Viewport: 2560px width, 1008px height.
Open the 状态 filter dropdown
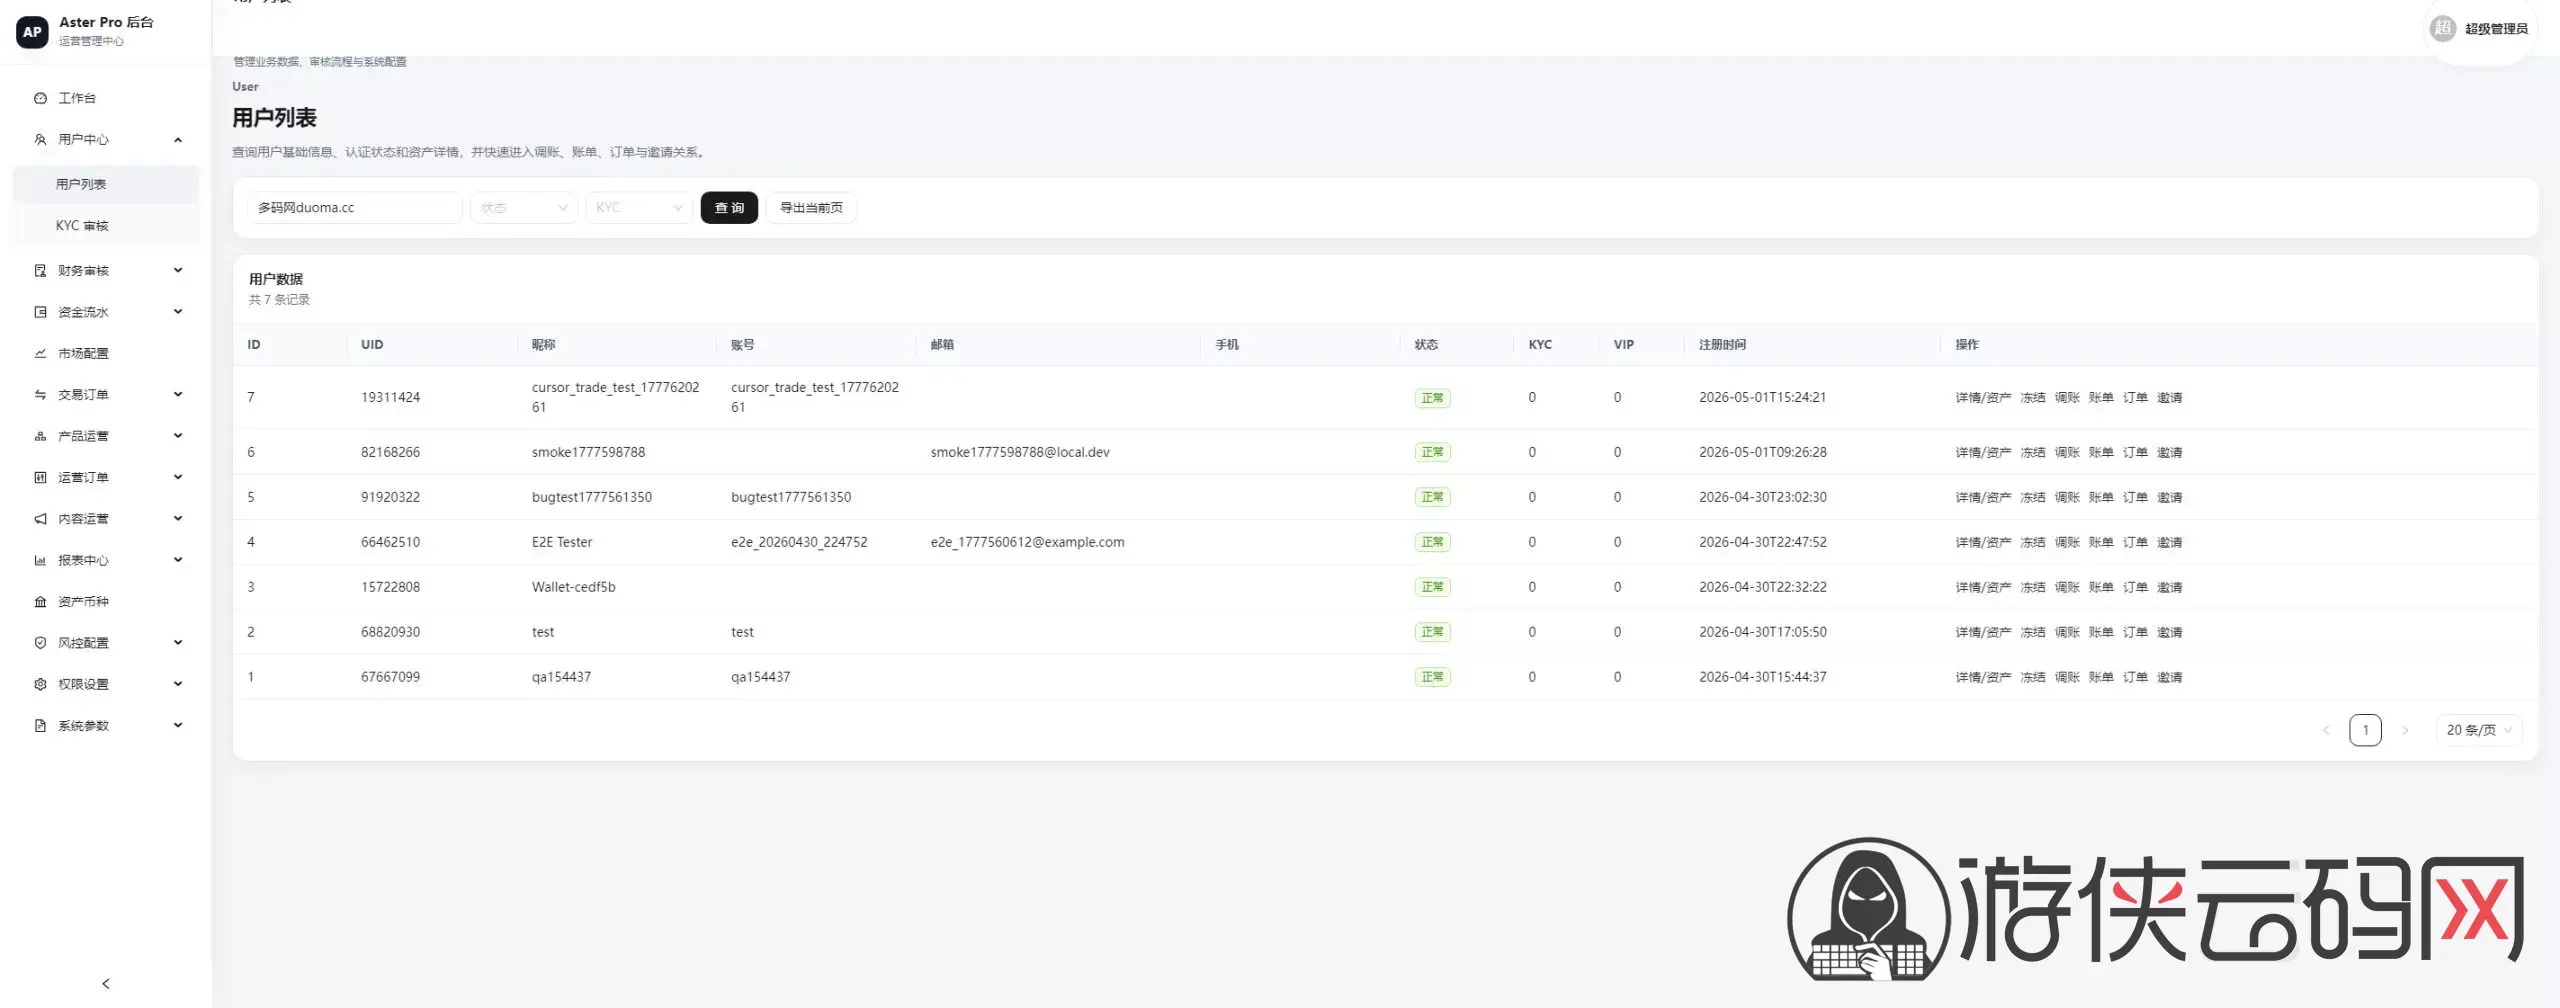[523, 208]
